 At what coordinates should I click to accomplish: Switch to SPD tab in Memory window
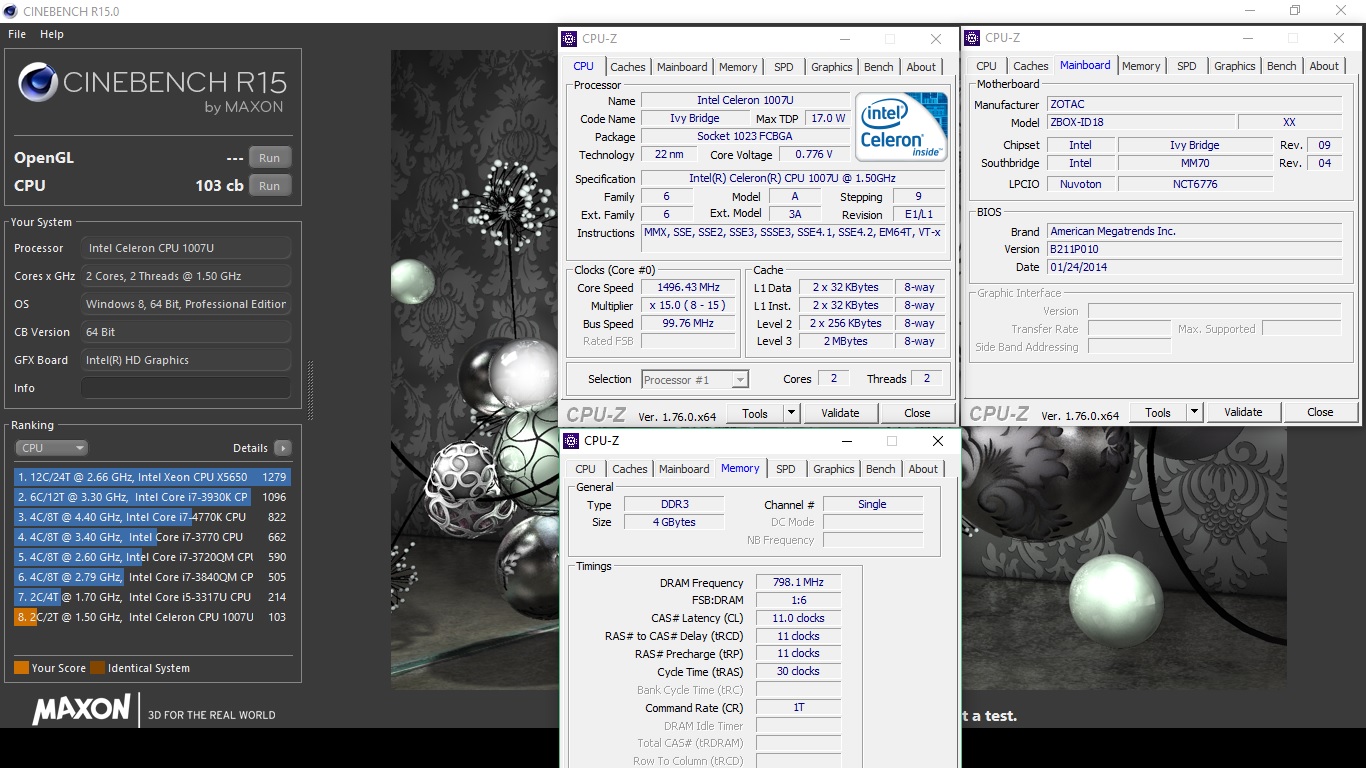[786, 469]
